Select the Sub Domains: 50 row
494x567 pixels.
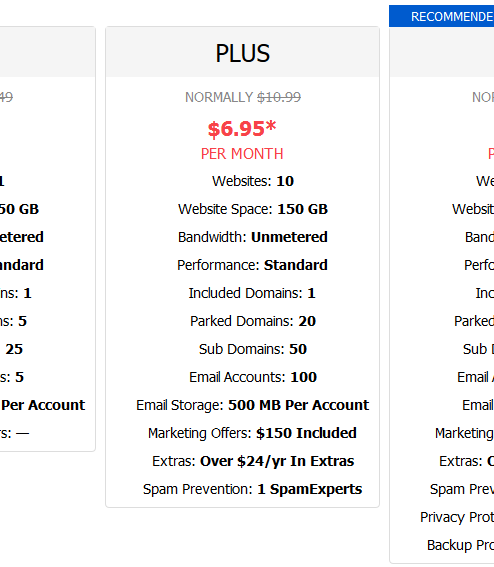(x=253, y=349)
